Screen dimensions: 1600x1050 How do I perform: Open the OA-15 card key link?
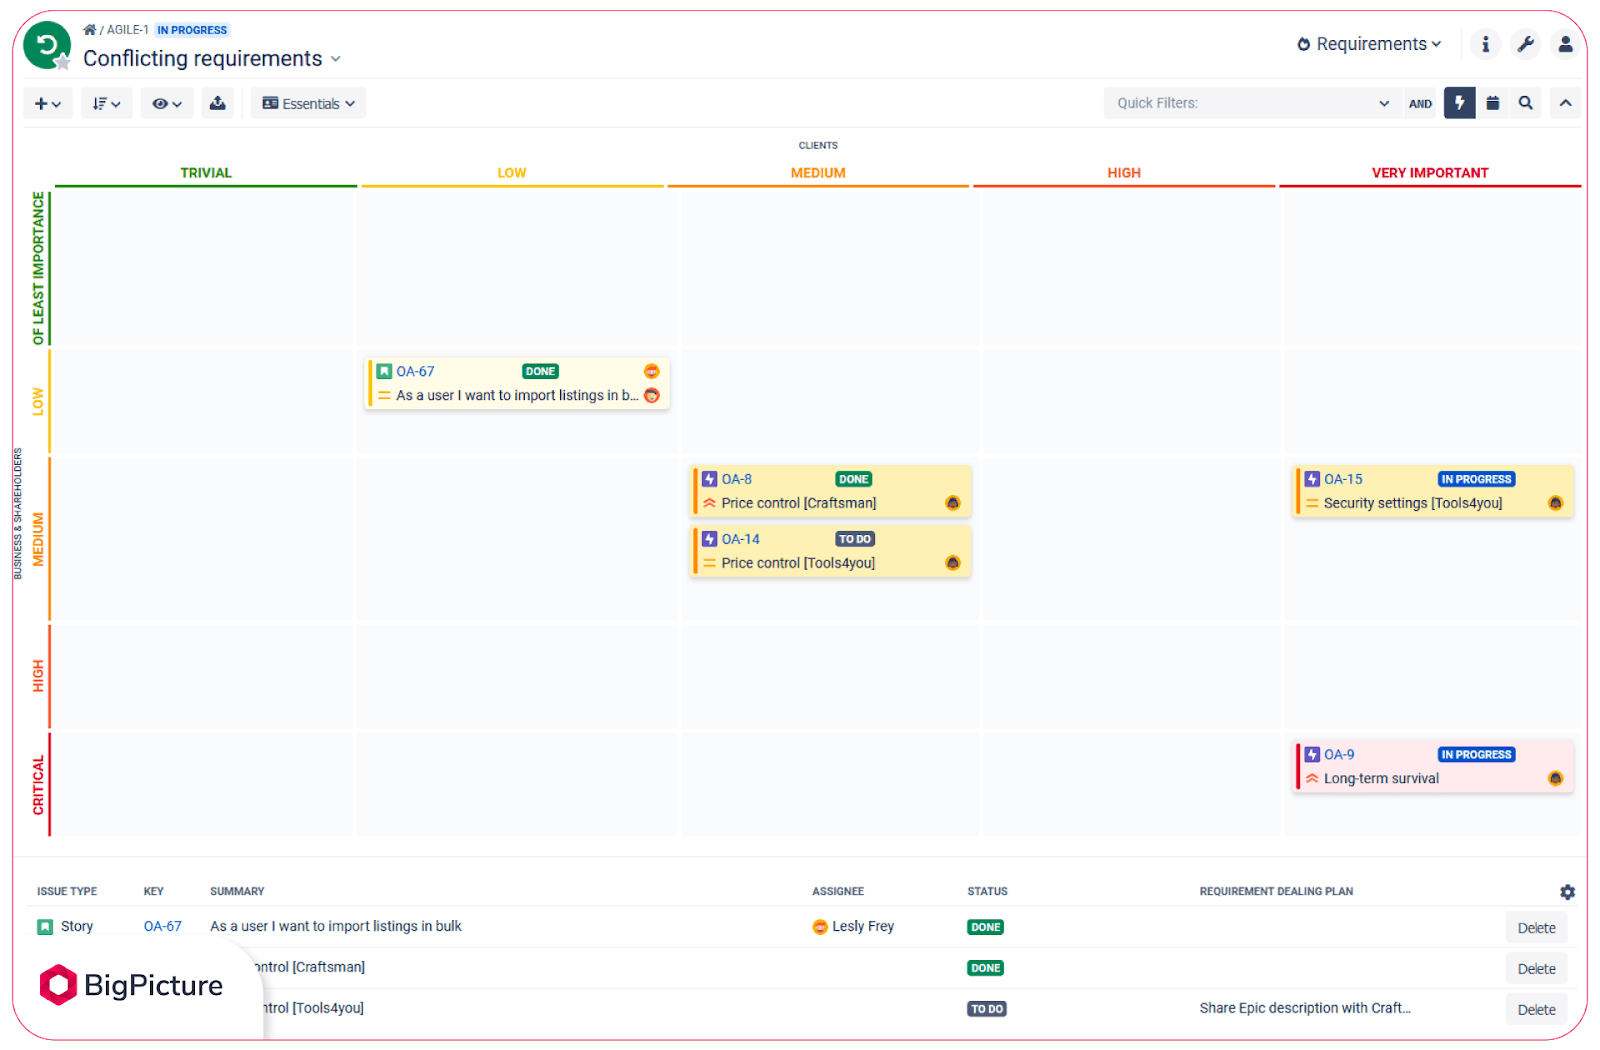[x=1343, y=479]
